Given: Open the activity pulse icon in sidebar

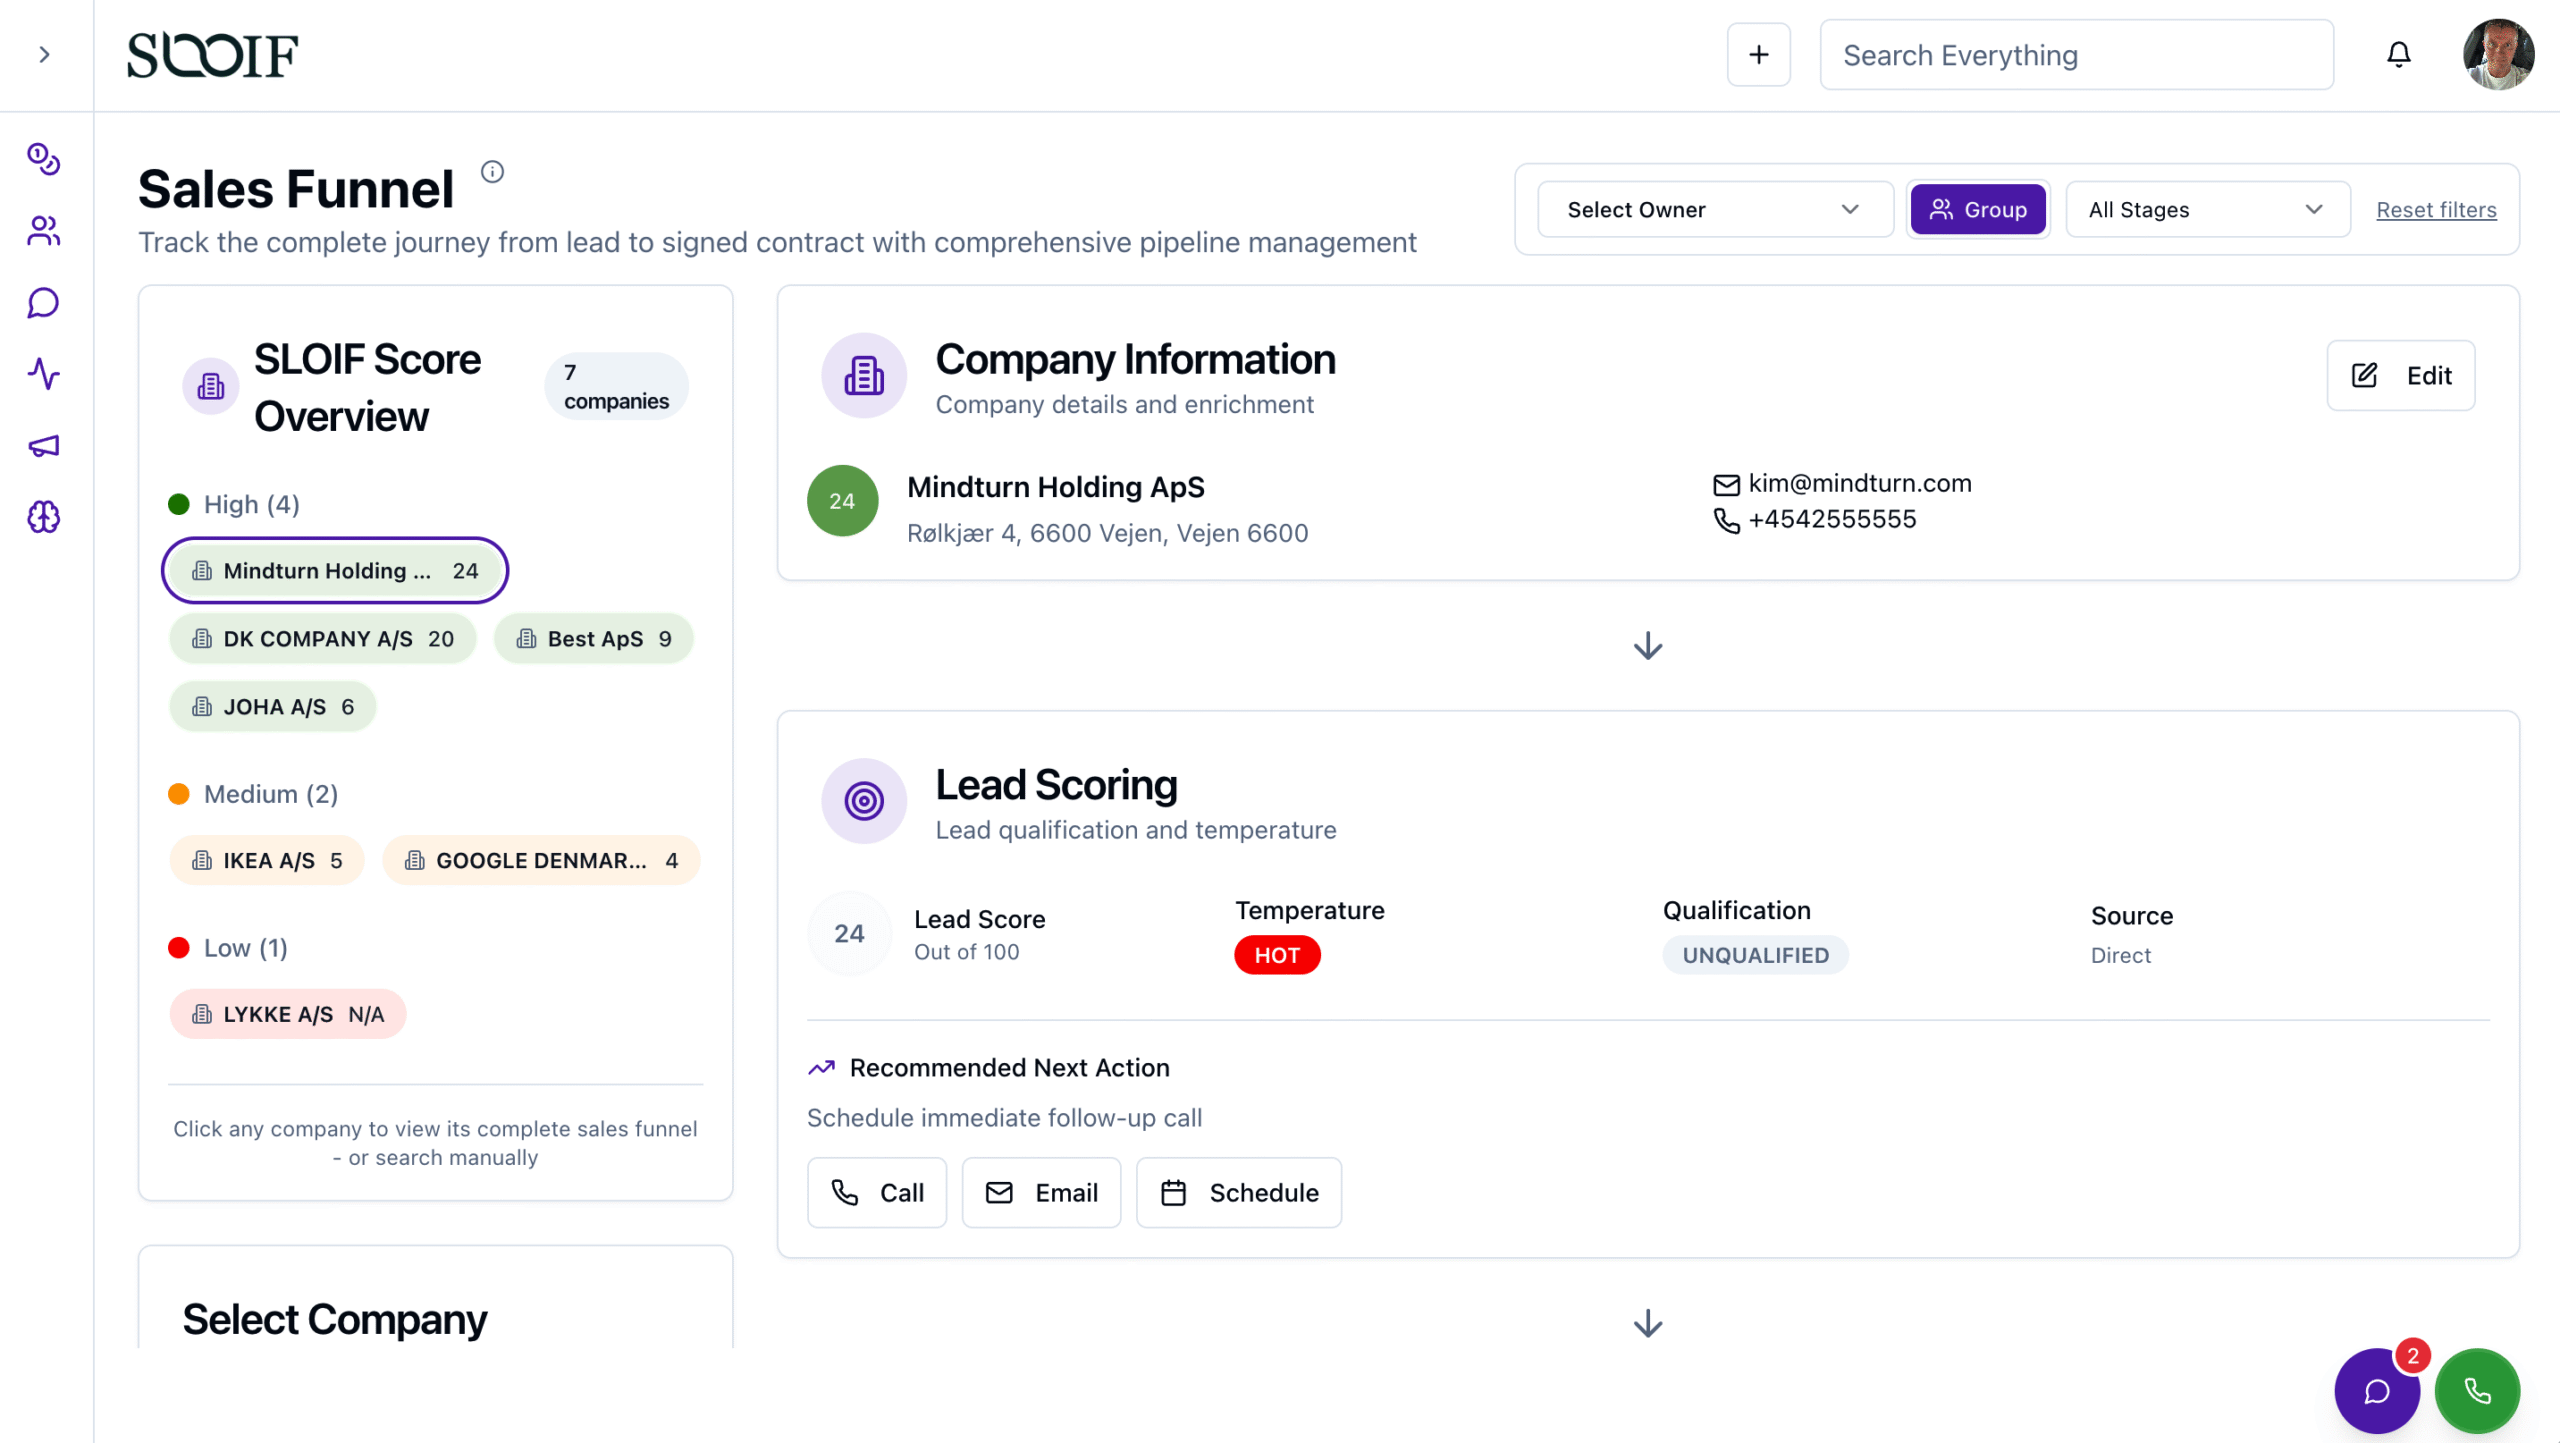Looking at the screenshot, I should 44,374.
